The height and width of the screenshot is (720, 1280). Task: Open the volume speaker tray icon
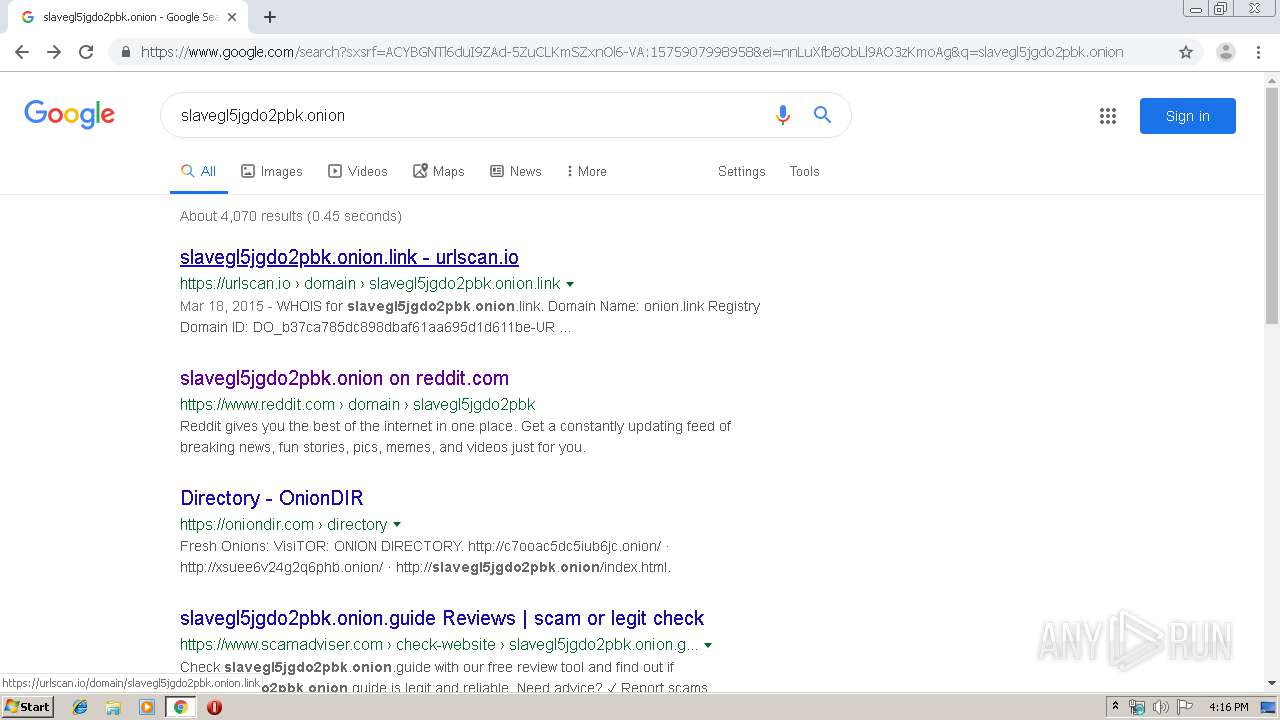1160,707
